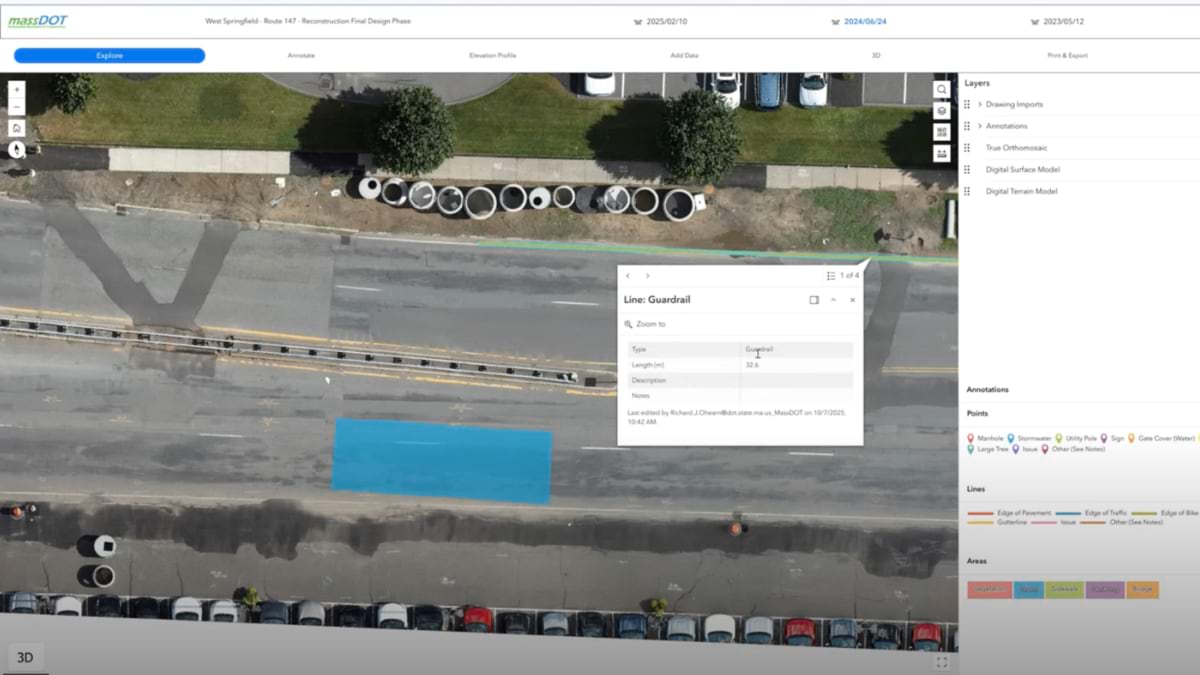This screenshot has width=1200, height=675.
Task: Click the Notes row in the popup
Action: pos(740,396)
